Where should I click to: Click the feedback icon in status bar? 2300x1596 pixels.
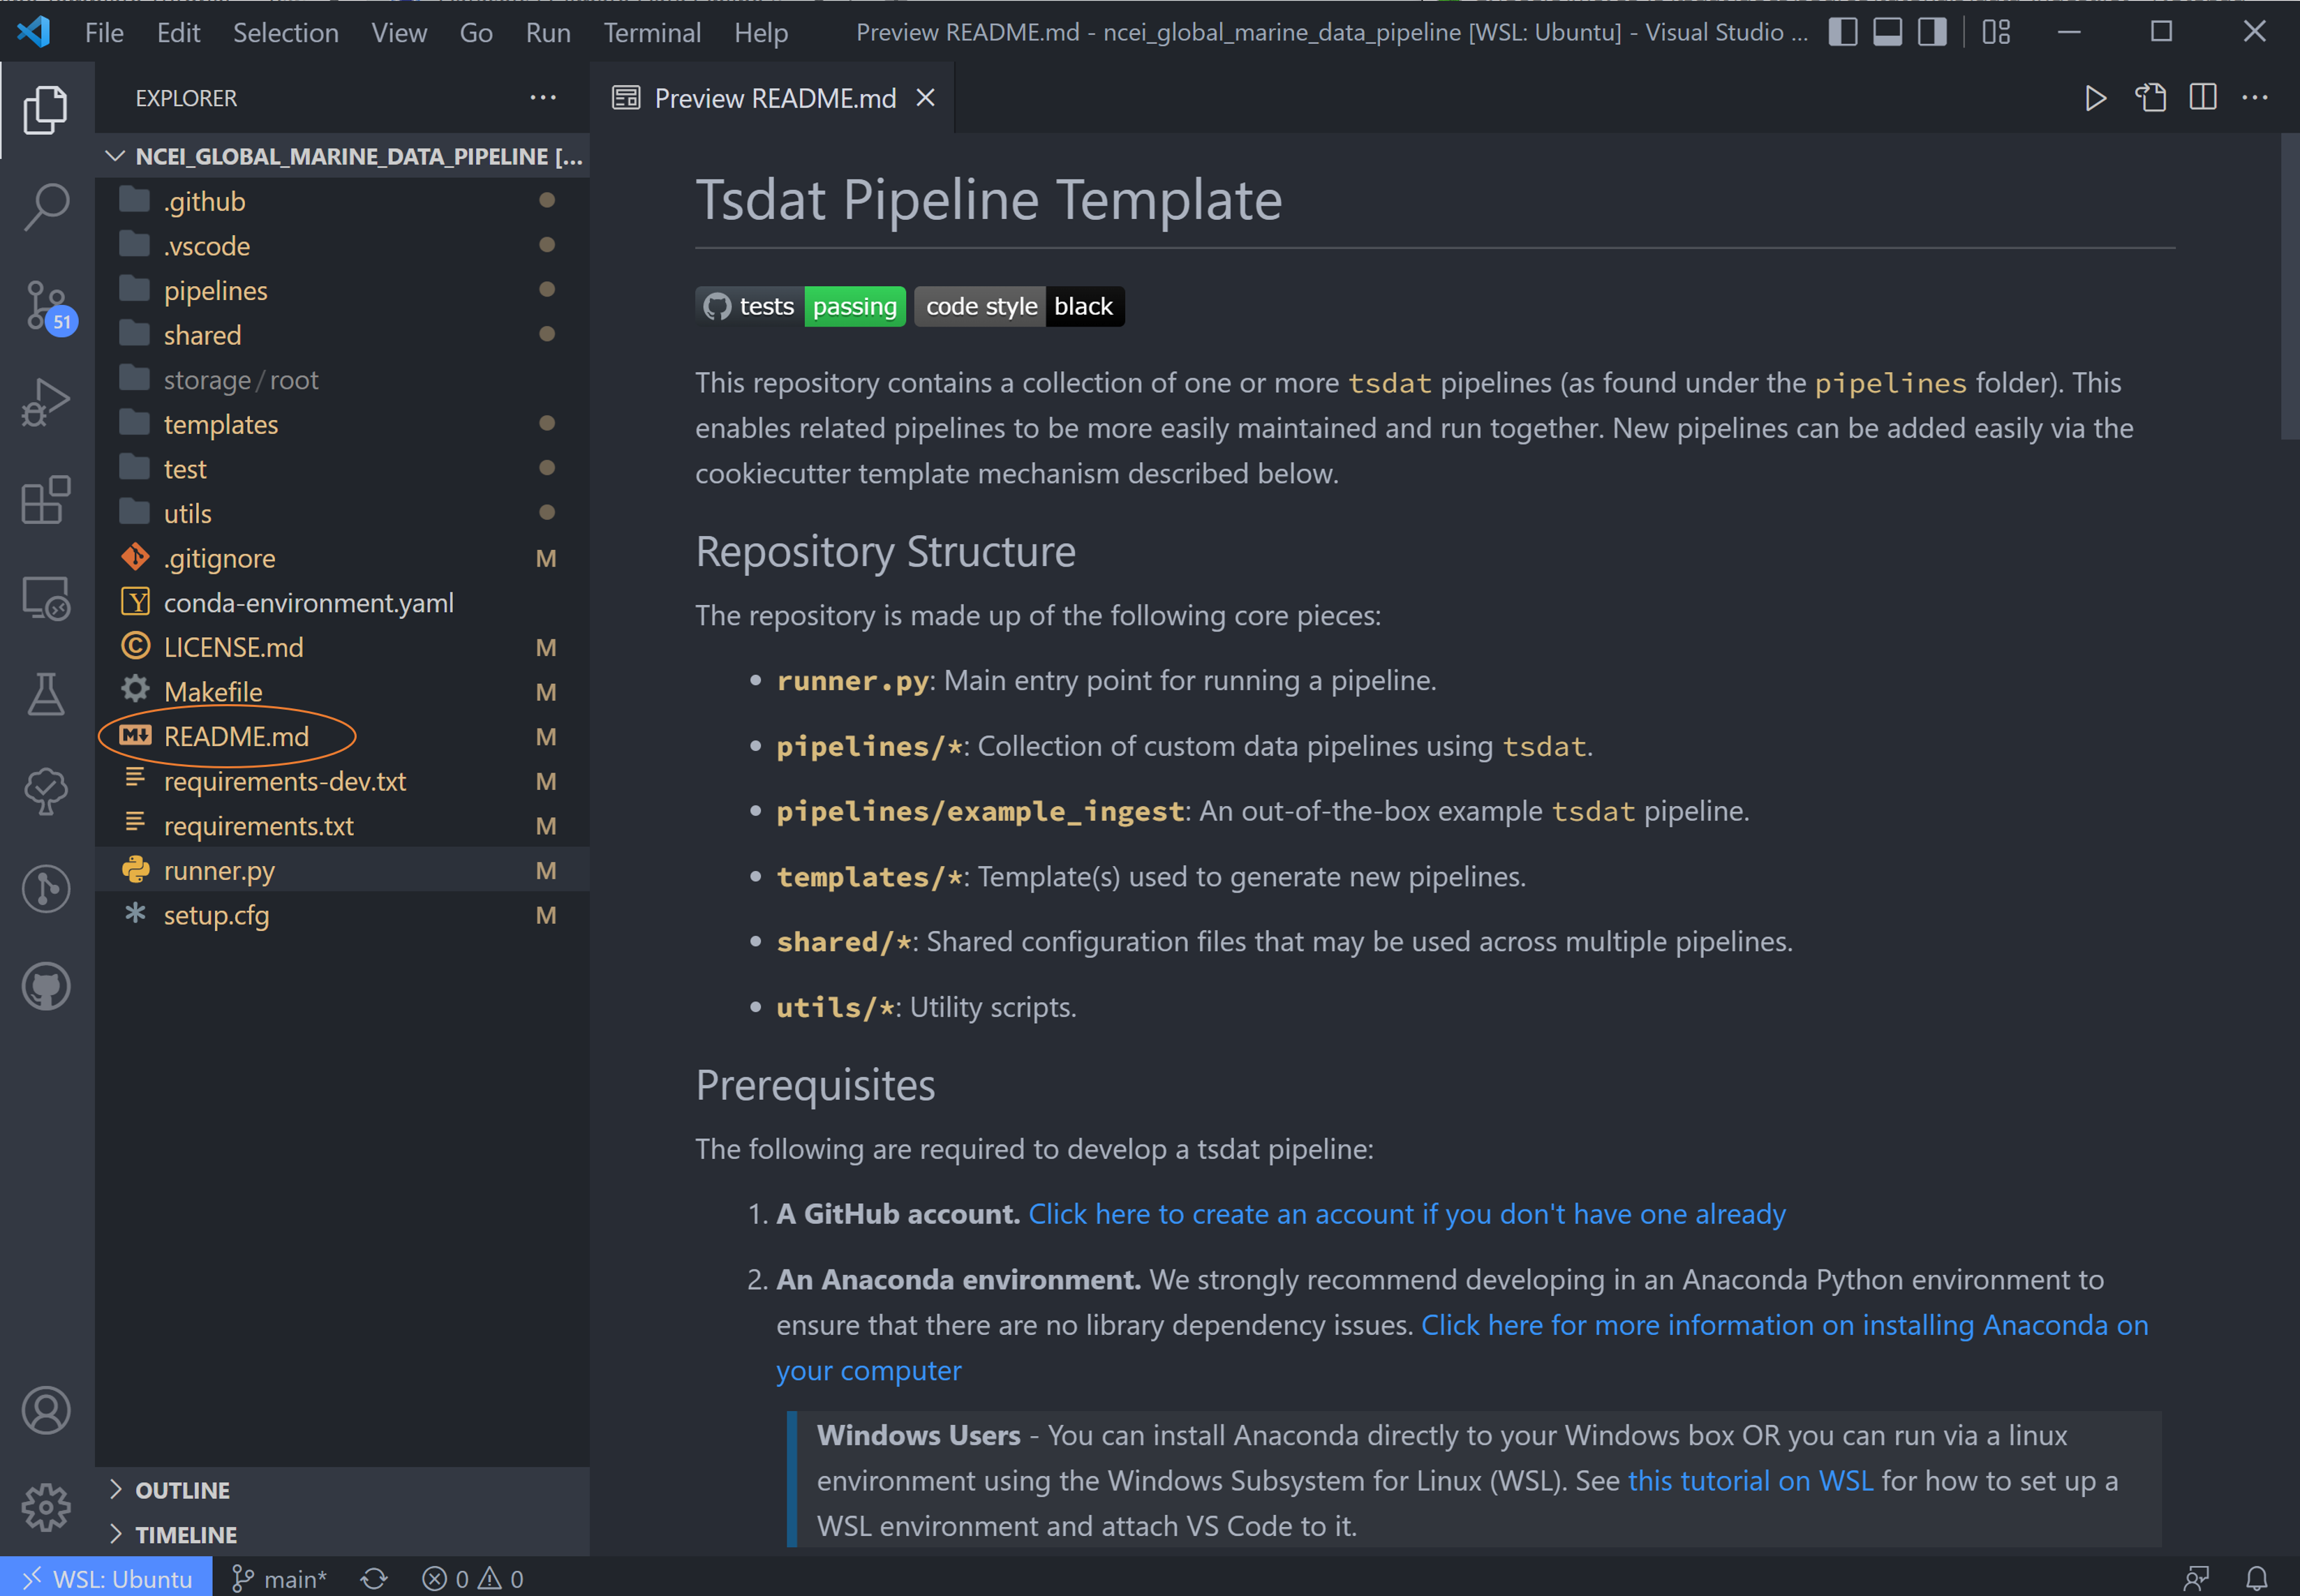click(x=2197, y=1578)
